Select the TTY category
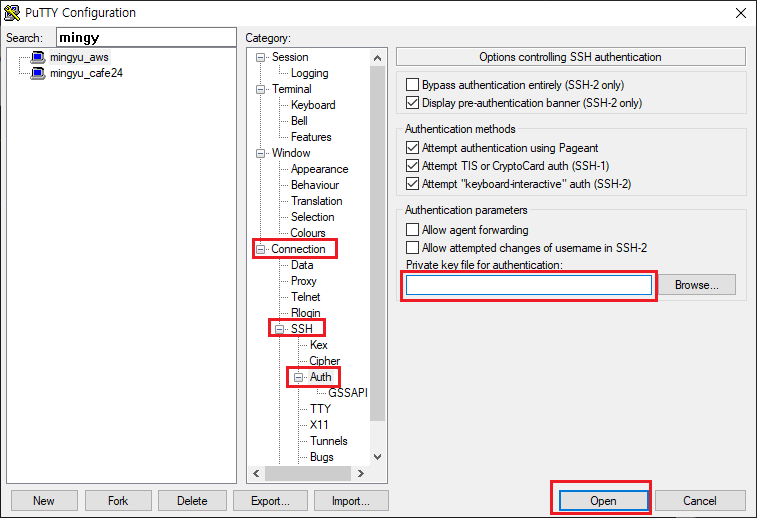 point(321,408)
